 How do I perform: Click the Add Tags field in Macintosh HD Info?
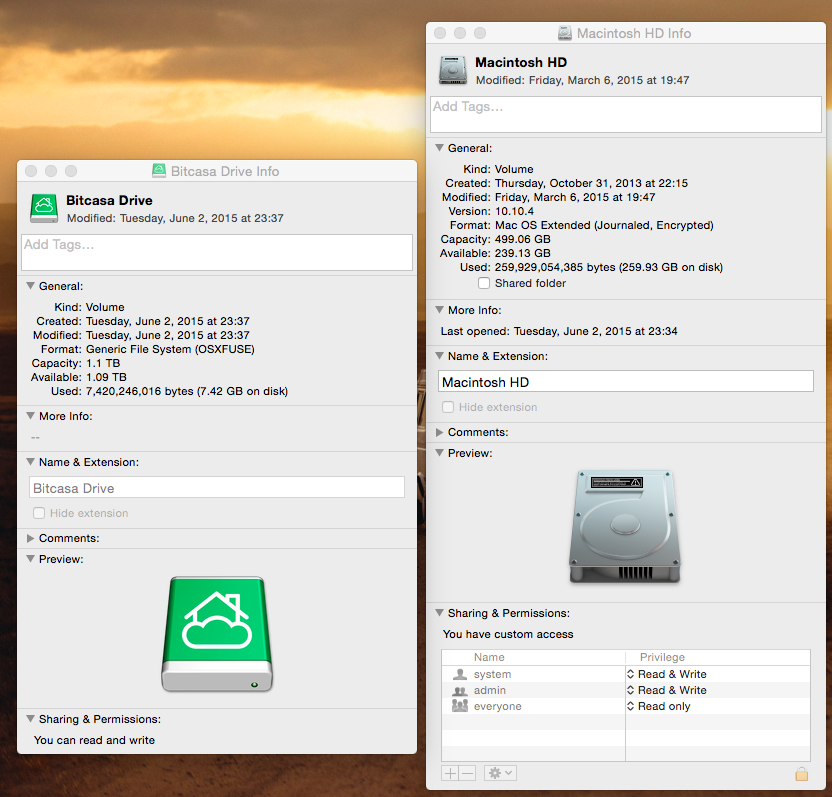coord(626,114)
